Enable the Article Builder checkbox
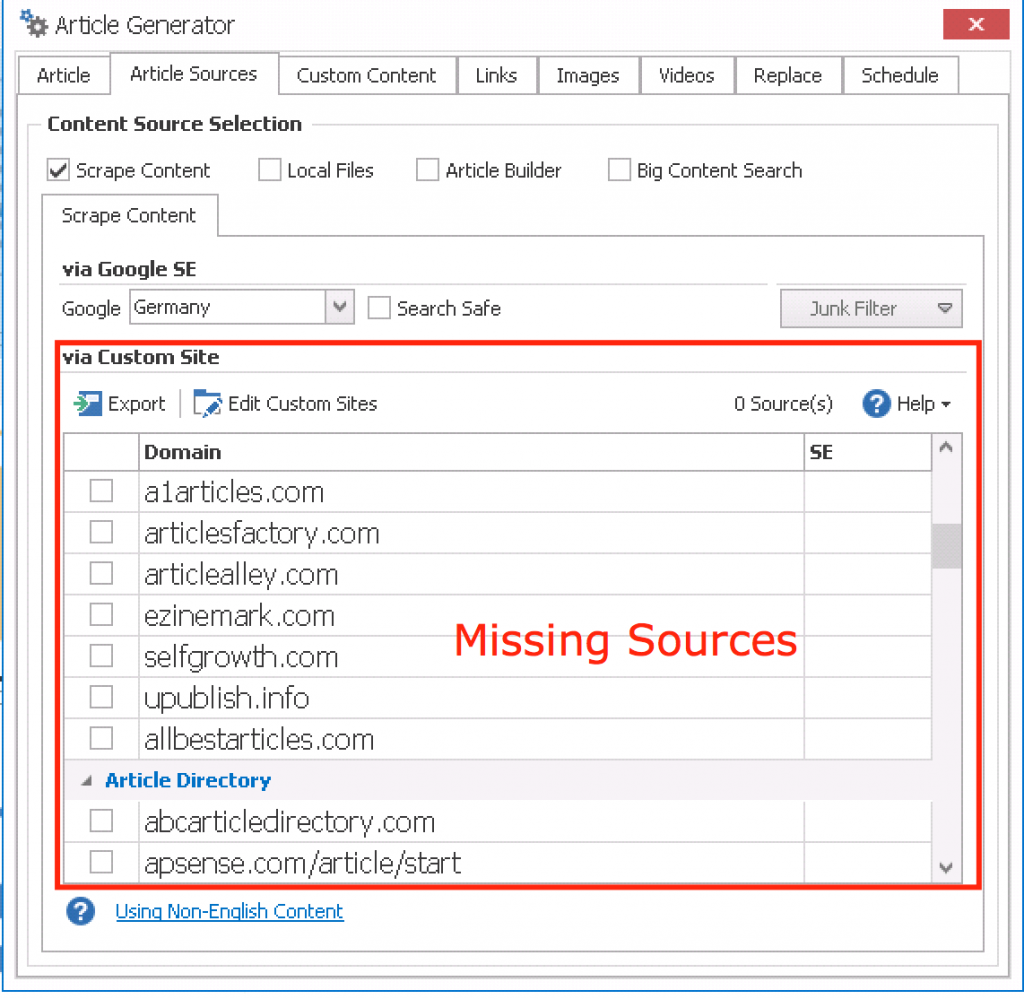 (x=427, y=170)
